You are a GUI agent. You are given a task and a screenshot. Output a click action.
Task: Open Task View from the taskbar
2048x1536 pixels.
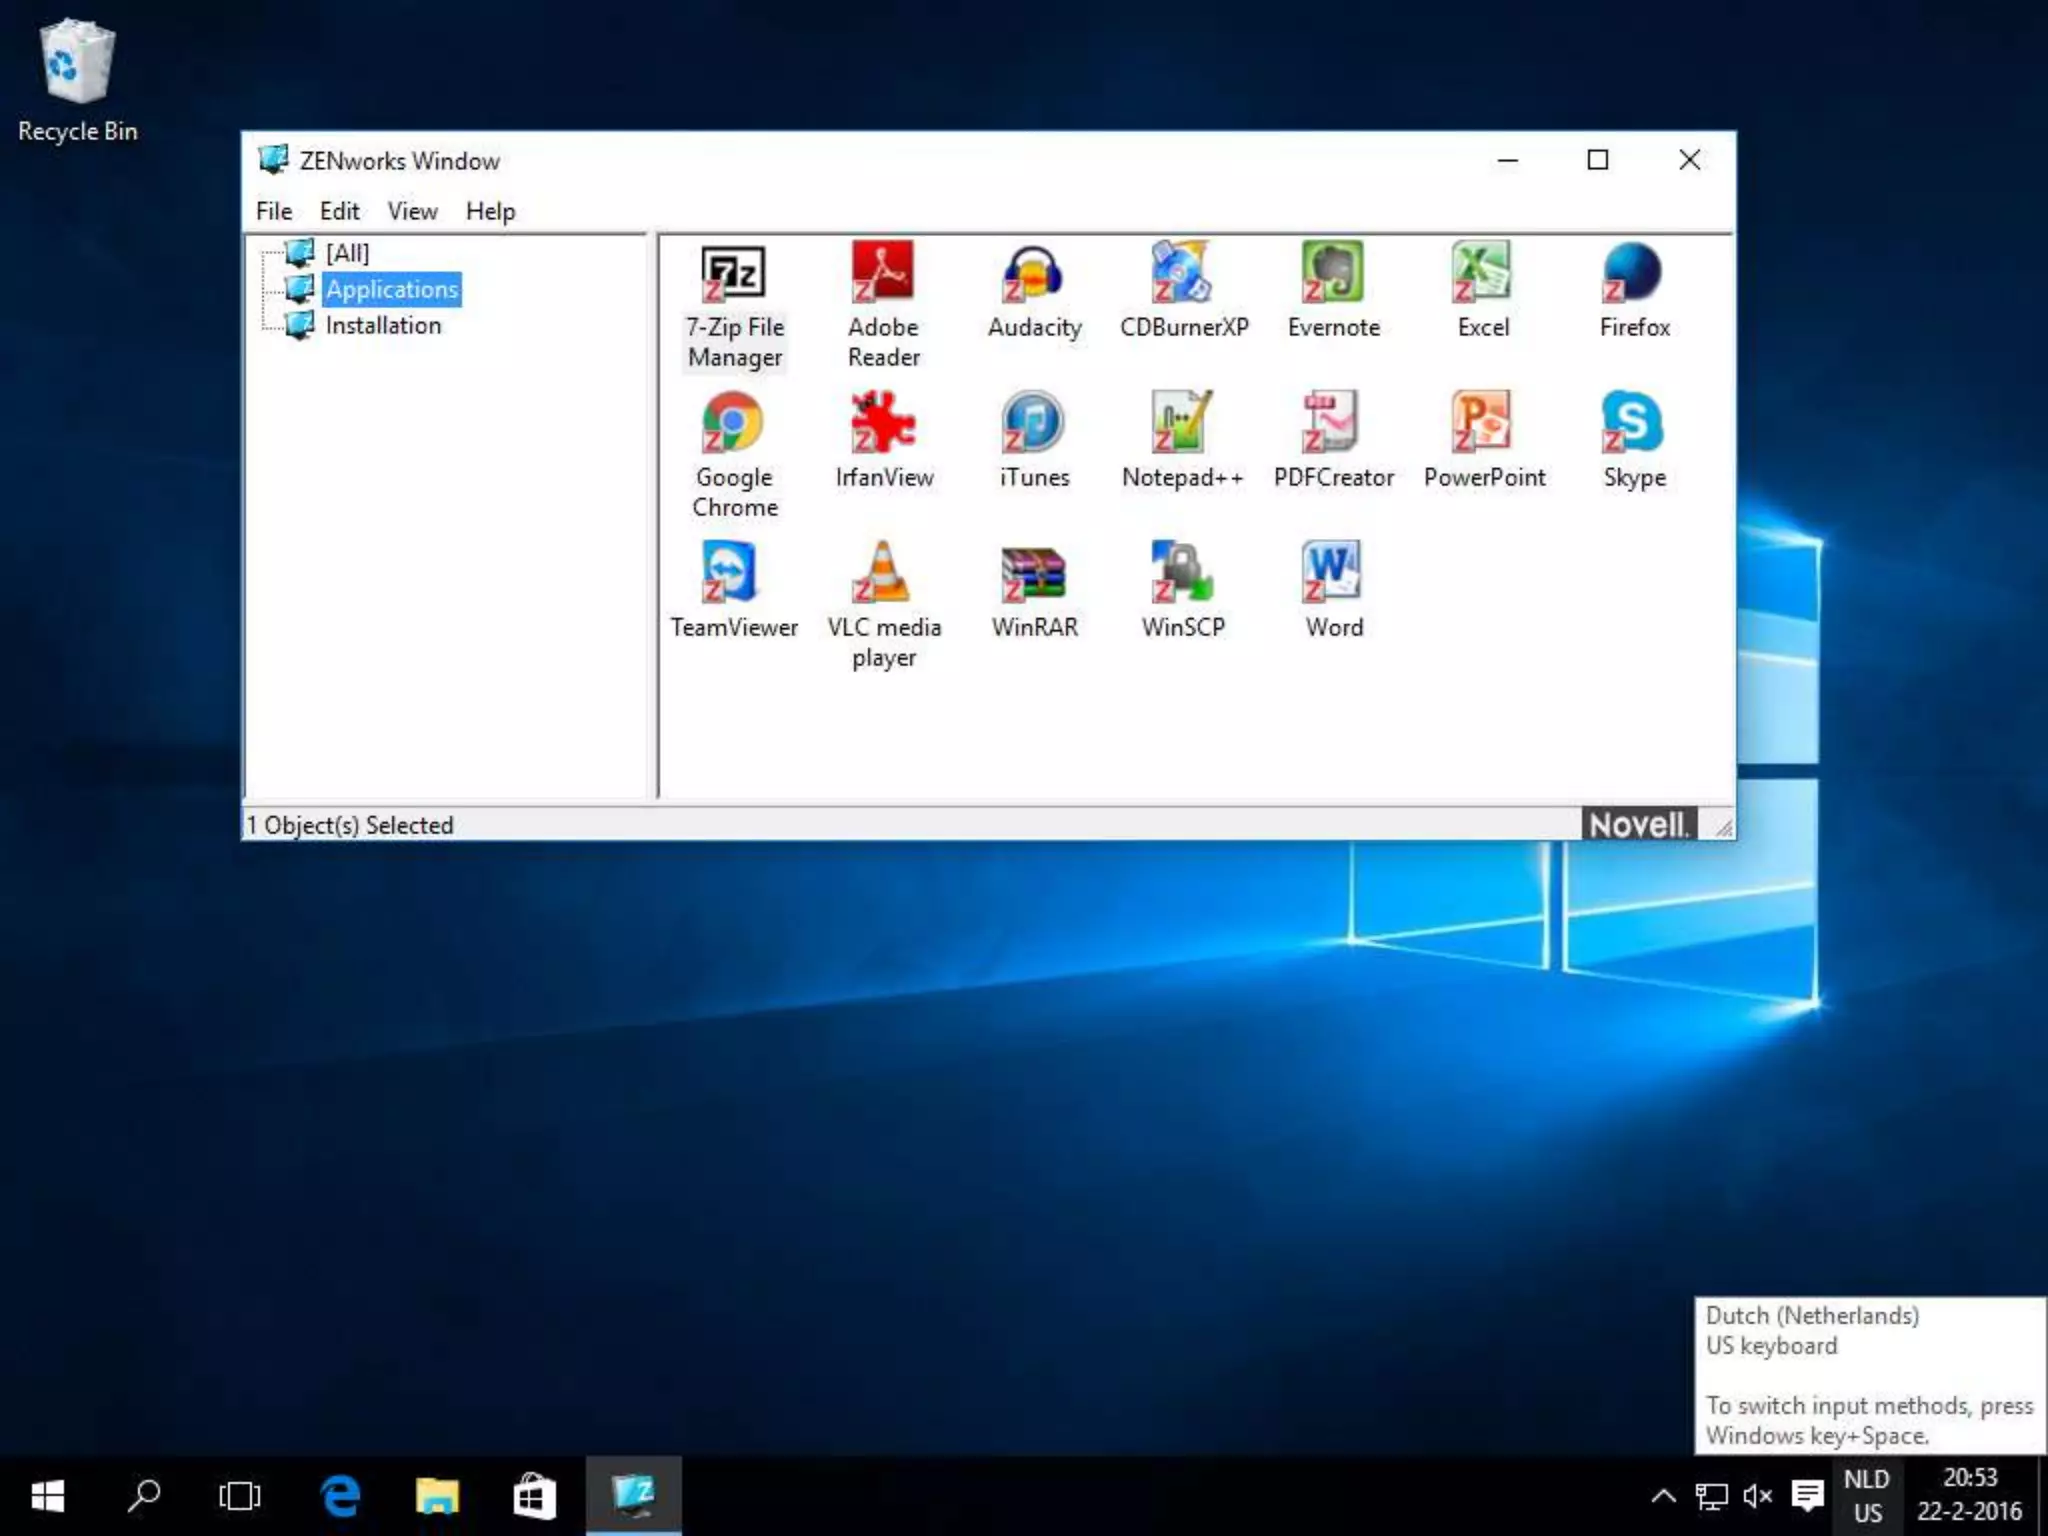pos(240,1496)
